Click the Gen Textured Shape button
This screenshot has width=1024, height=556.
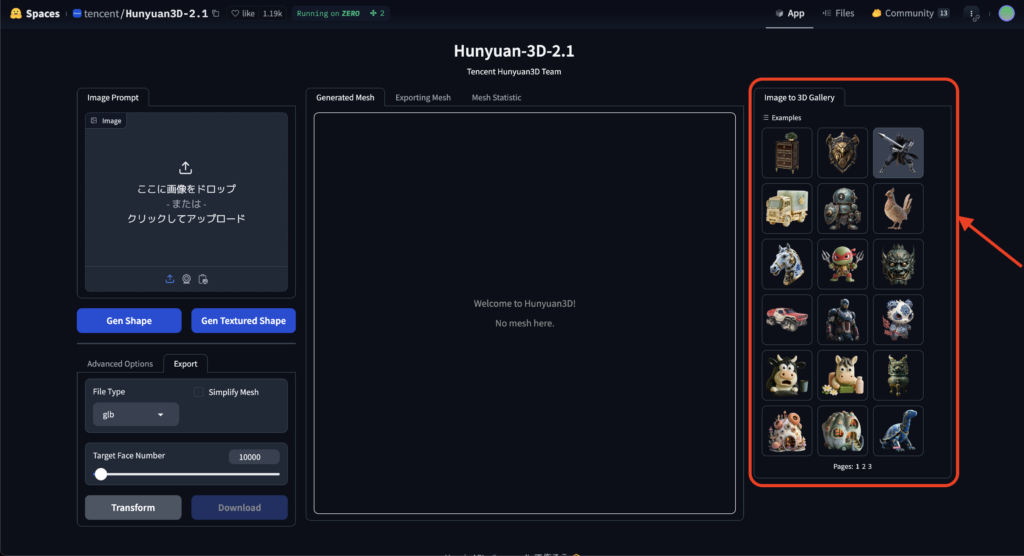point(244,321)
